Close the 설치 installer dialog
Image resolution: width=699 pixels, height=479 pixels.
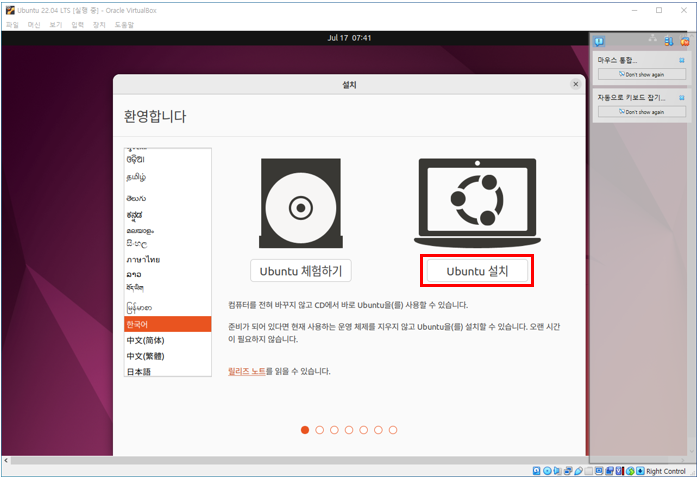[x=576, y=84]
